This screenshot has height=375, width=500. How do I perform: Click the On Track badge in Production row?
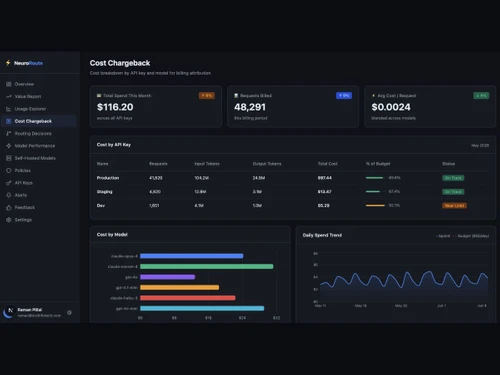tap(453, 178)
